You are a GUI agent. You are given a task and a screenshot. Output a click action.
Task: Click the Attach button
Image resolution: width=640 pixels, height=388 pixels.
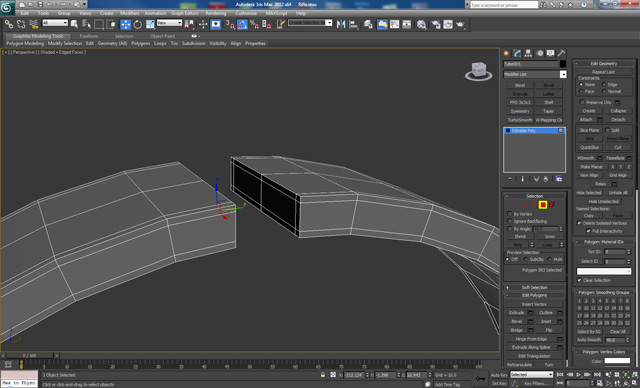click(x=586, y=120)
